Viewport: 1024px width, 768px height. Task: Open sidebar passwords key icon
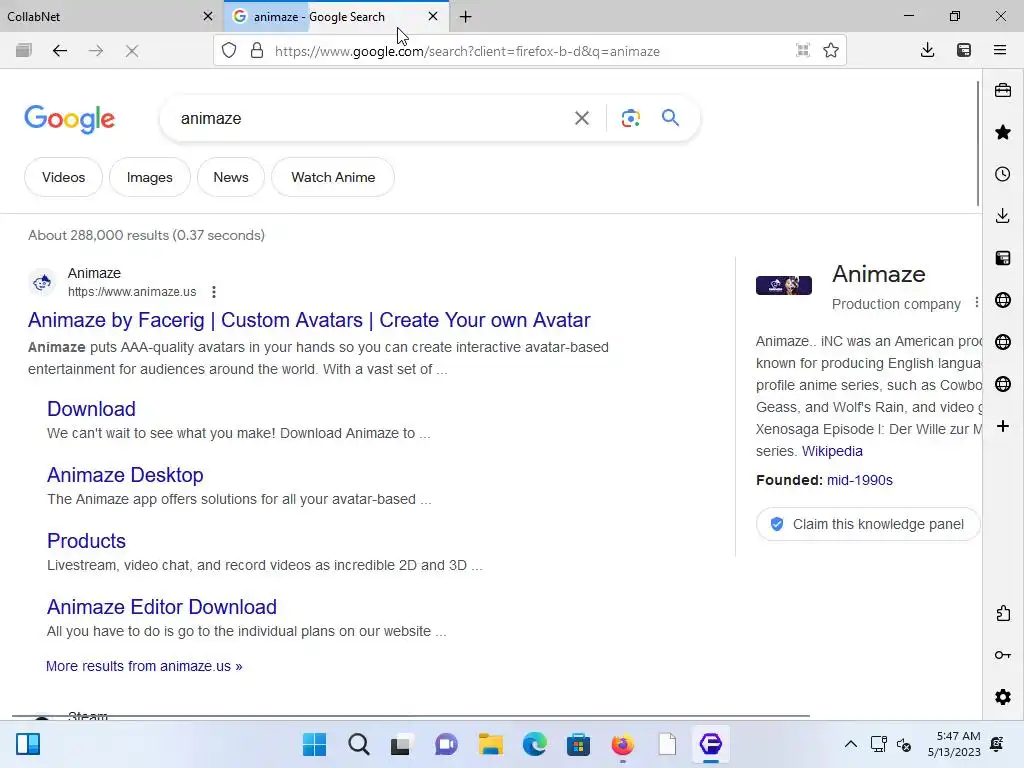tap(1003, 655)
